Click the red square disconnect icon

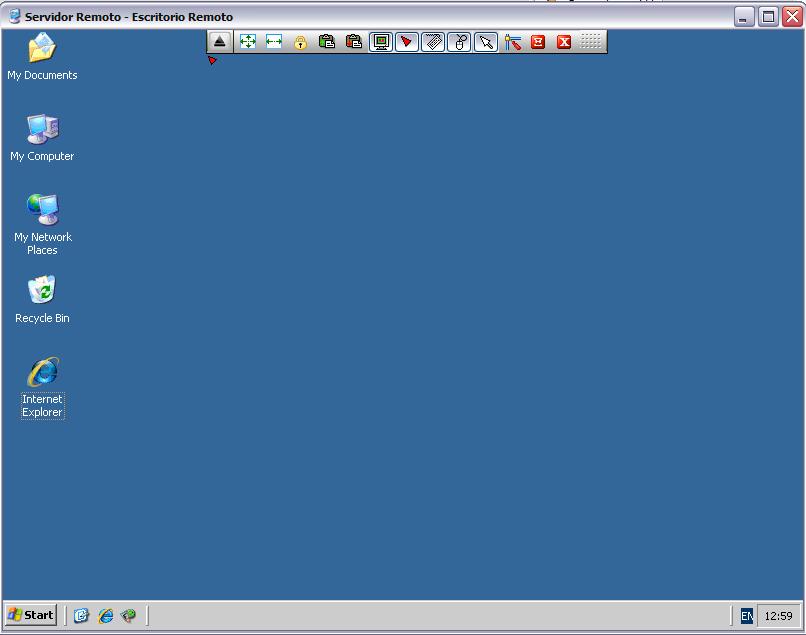click(538, 42)
